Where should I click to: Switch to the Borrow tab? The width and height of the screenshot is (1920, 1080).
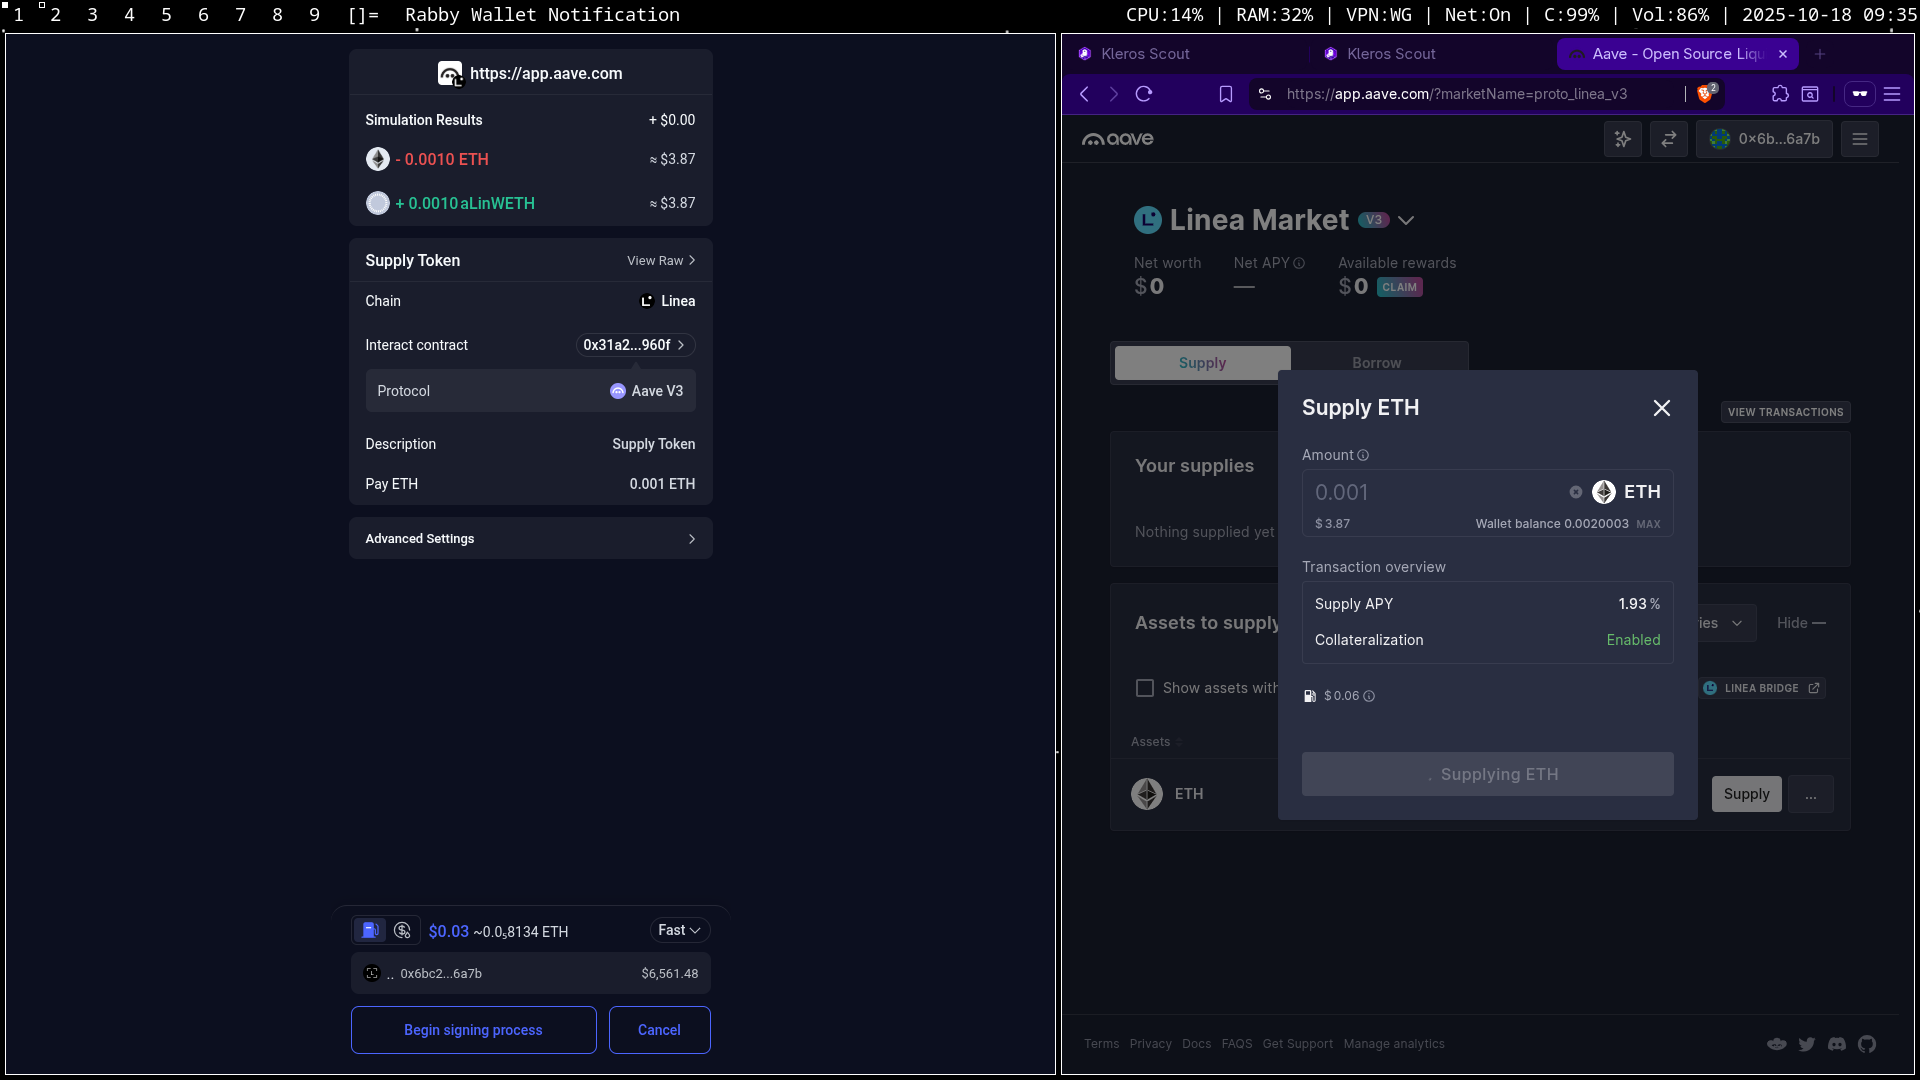point(1376,363)
